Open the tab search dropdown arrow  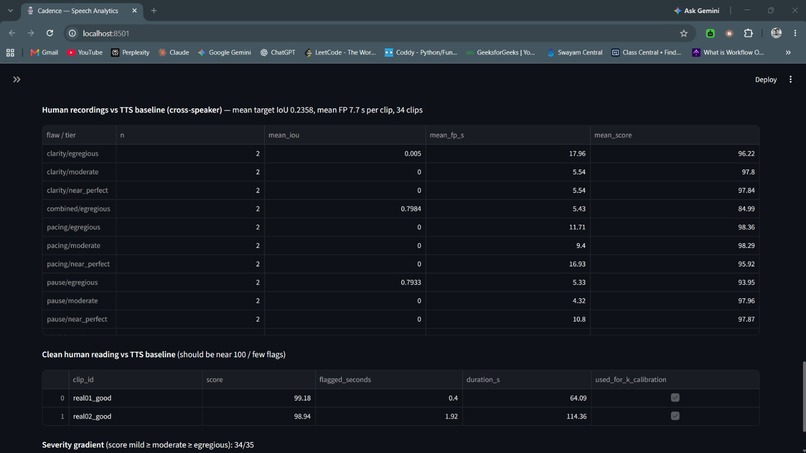(10, 11)
